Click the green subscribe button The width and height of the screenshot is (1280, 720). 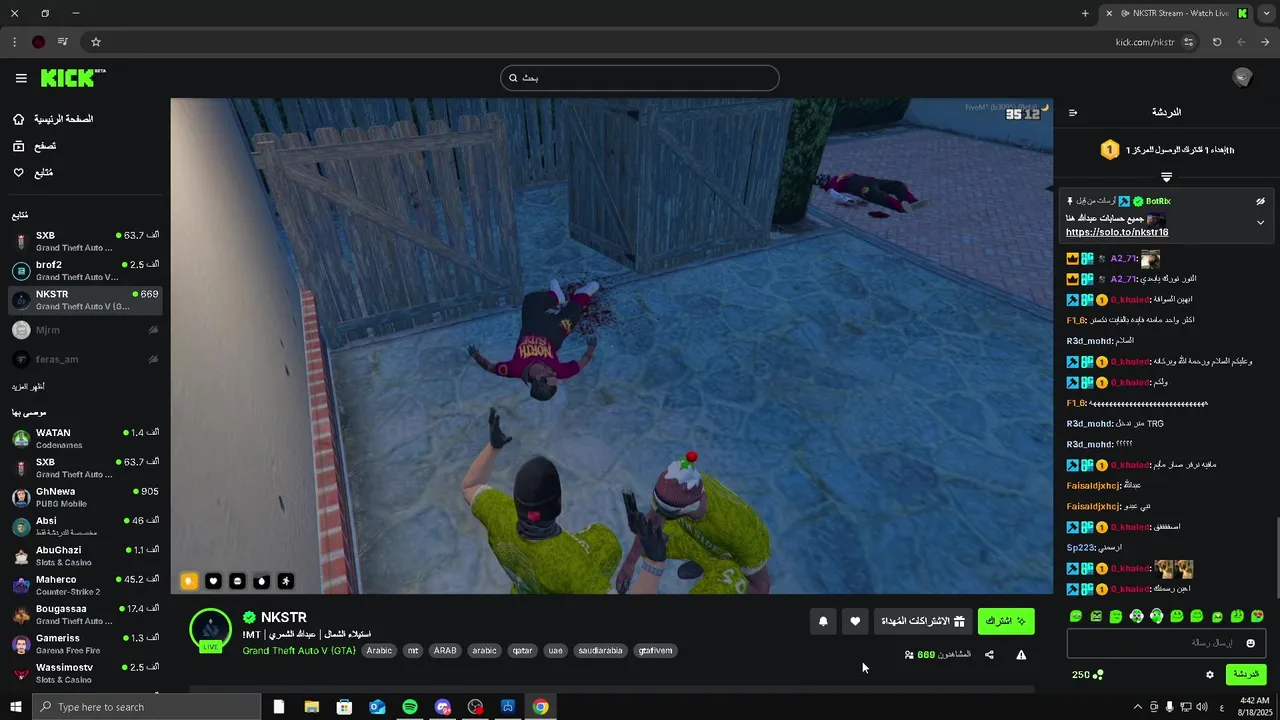(1006, 621)
